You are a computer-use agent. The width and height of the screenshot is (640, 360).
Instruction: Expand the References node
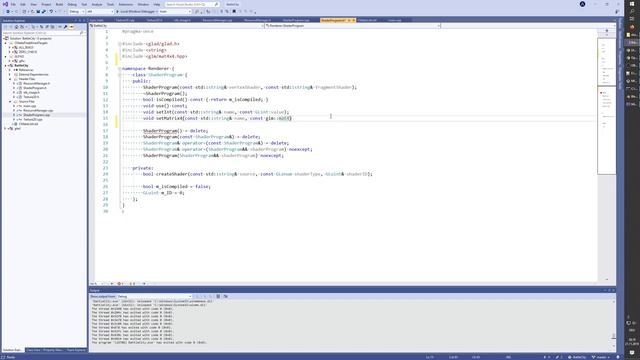point(10,70)
